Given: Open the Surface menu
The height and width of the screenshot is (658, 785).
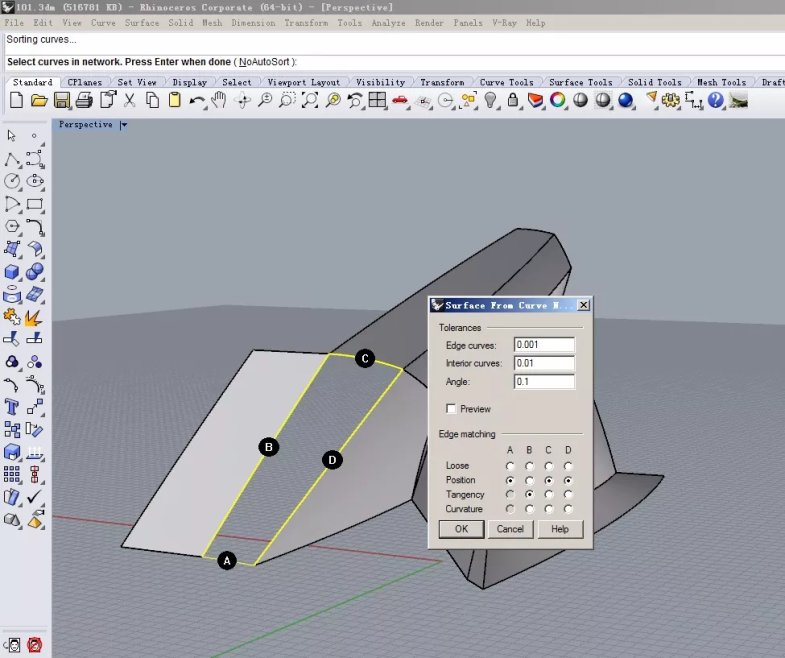Looking at the screenshot, I should pyautogui.click(x=142, y=22).
